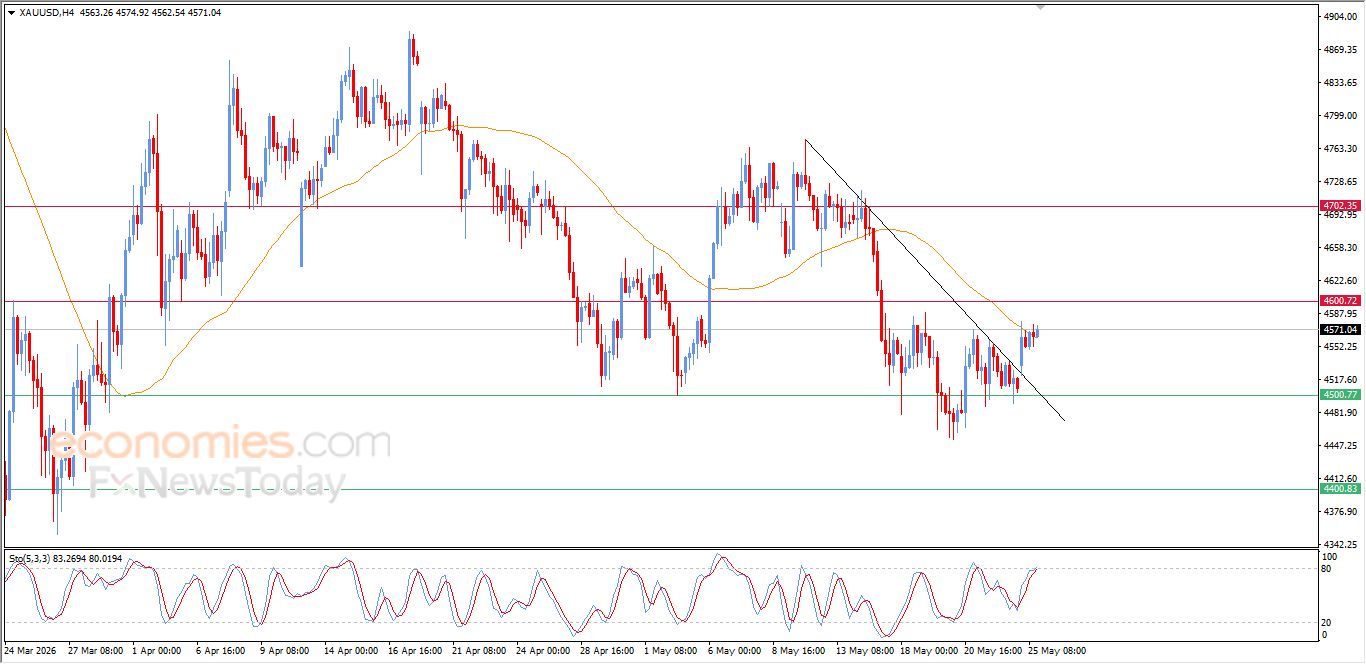Click the black descending trendline
This screenshot has height=664, width=1366.
(x=934, y=280)
